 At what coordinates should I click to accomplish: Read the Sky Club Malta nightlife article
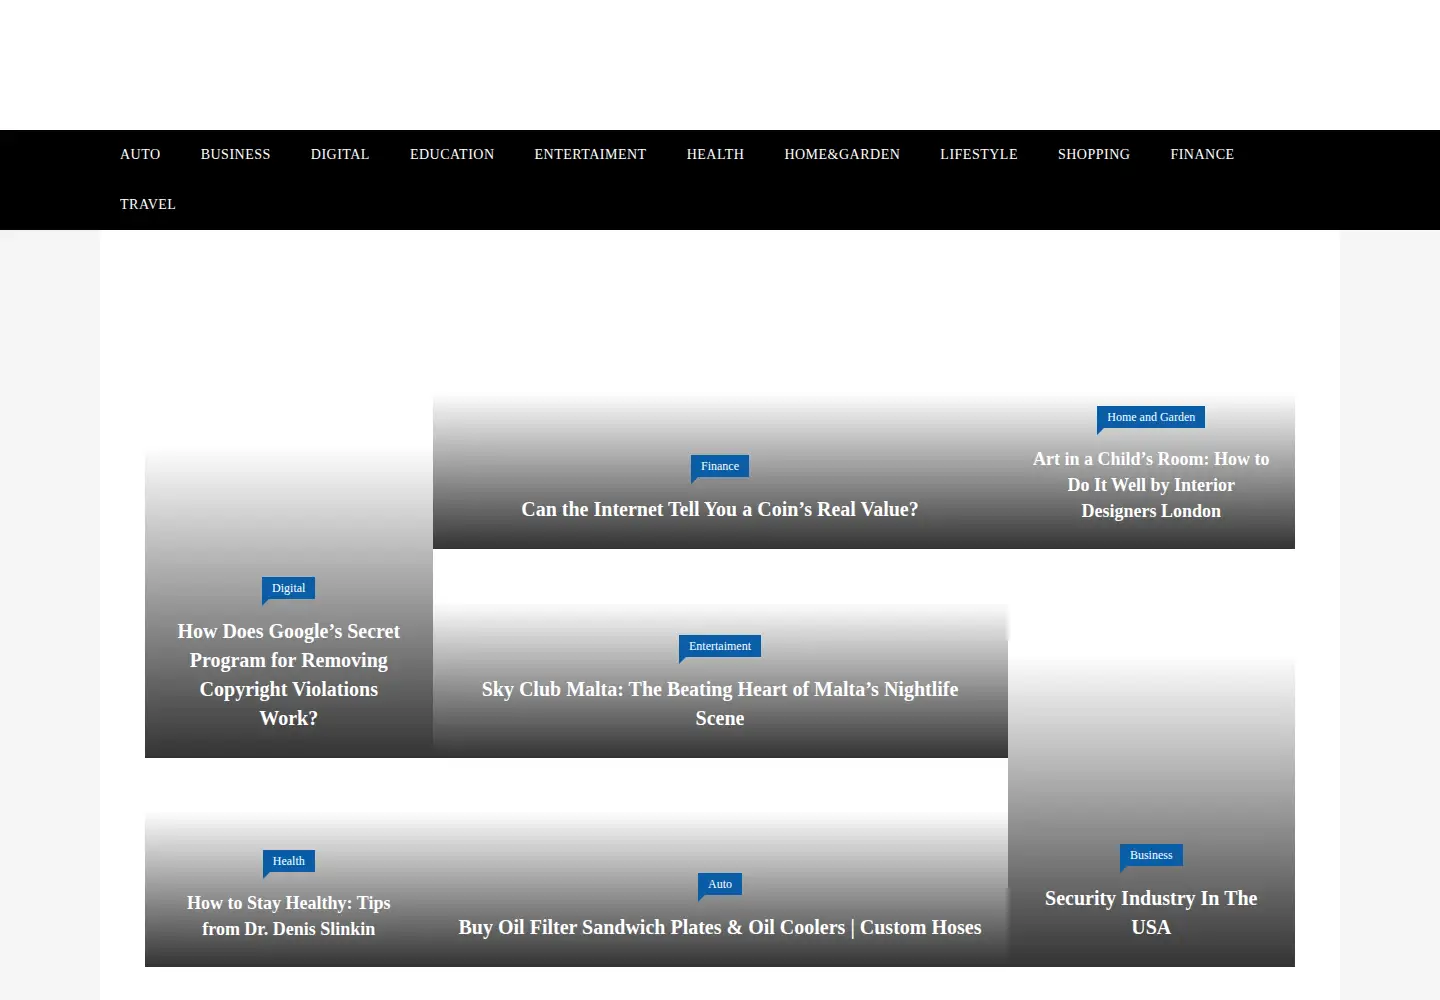pyautogui.click(x=720, y=704)
